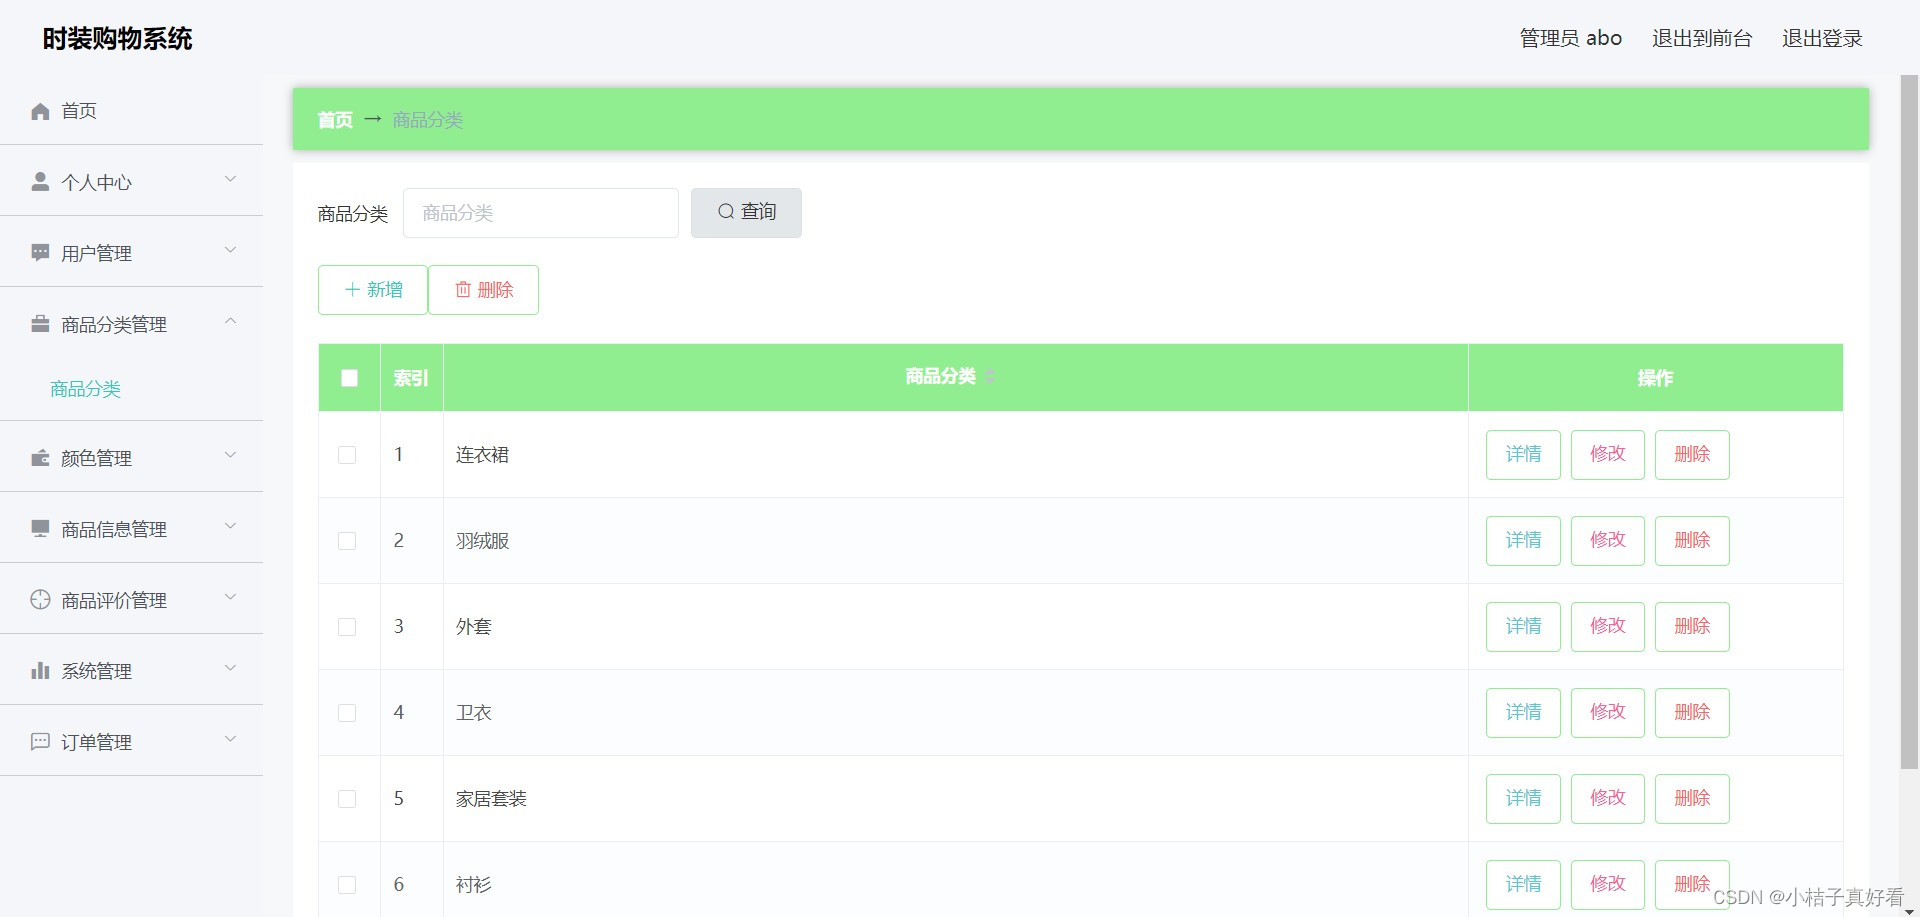Click the 操作 column header

tap(1655, 378)
